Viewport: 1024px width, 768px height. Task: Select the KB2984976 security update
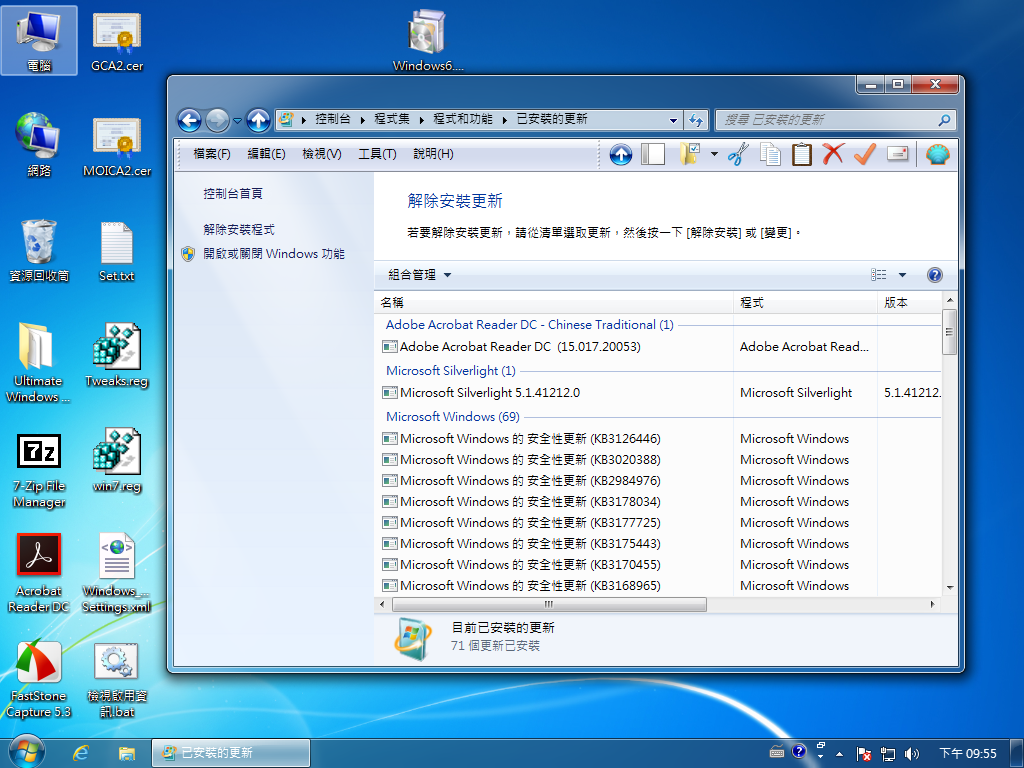coord(661,481)
